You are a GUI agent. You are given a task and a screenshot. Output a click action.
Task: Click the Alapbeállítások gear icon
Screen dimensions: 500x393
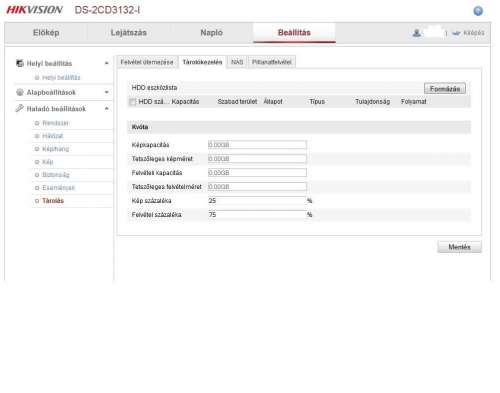tap(20, 92)
